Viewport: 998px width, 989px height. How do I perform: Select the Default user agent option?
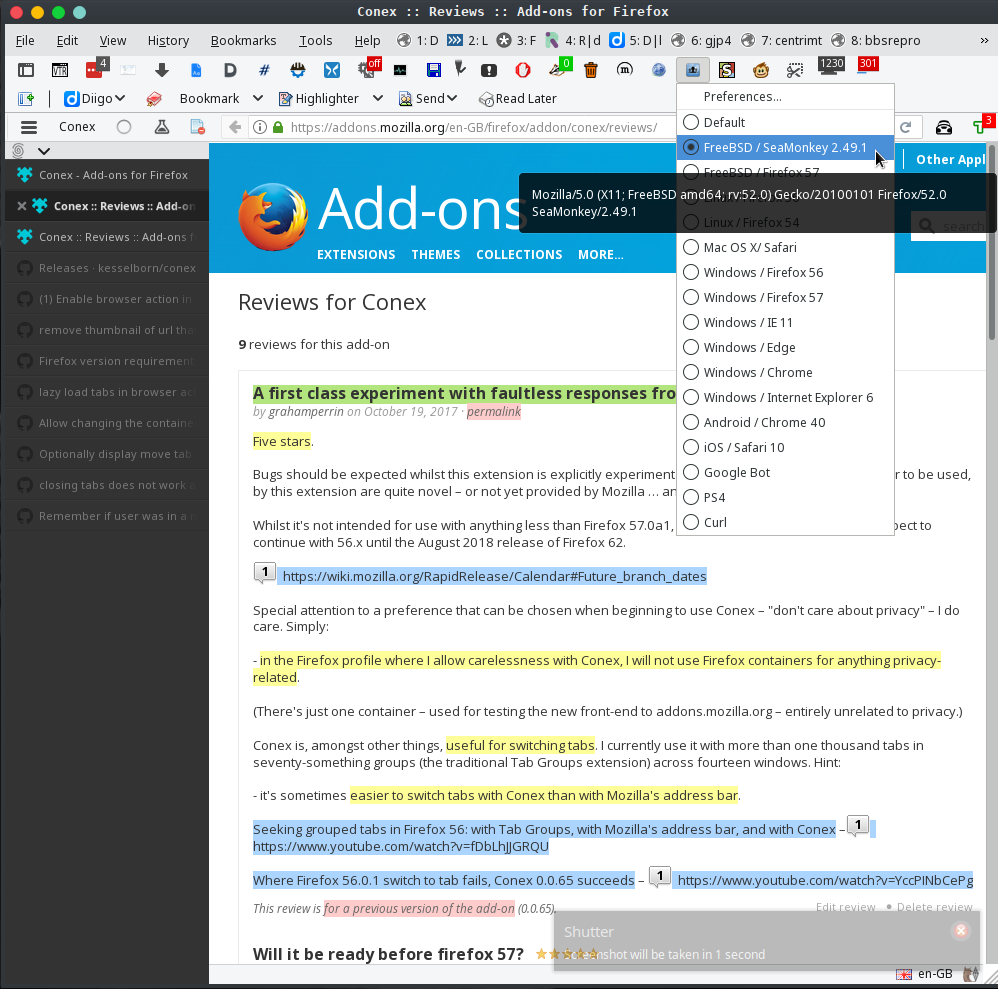point(785,122)
